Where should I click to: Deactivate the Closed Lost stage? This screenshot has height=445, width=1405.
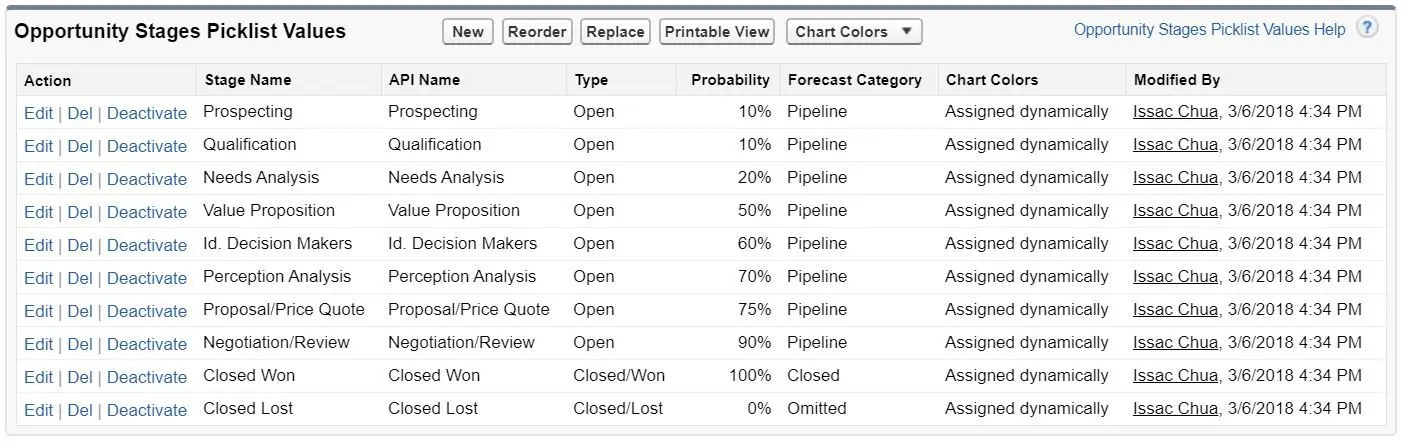pos(147,410)
